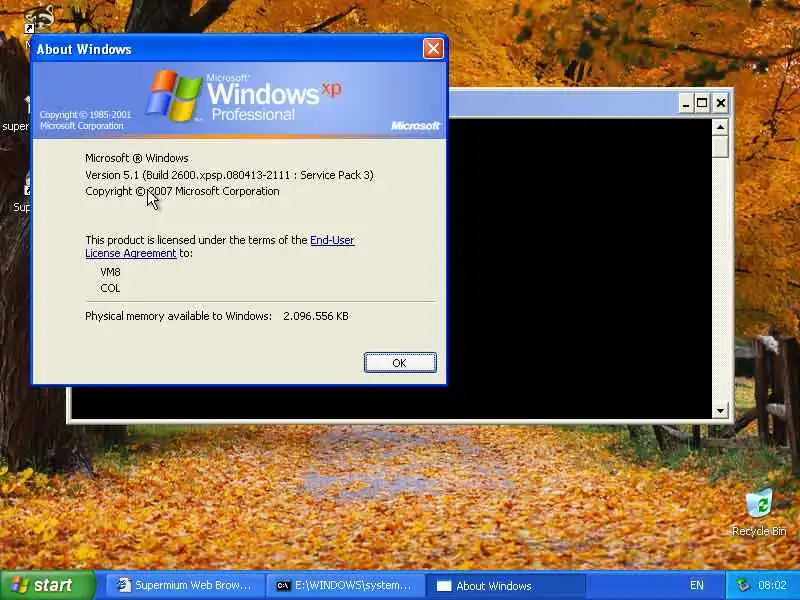Viewport: 800px width, 600px height.
Task: Click the EN language indicator
Action: pos(696,585)
